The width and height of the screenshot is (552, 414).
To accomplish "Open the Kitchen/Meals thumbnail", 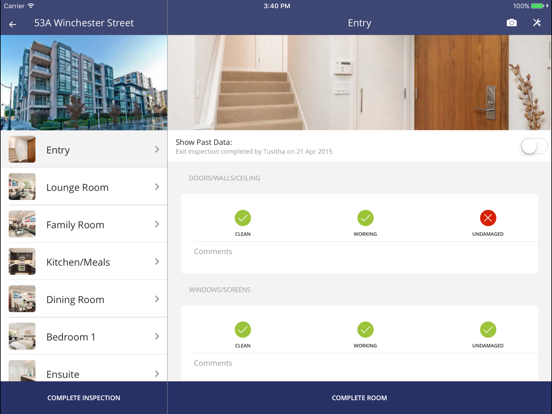I will click(x=22, y=262).
